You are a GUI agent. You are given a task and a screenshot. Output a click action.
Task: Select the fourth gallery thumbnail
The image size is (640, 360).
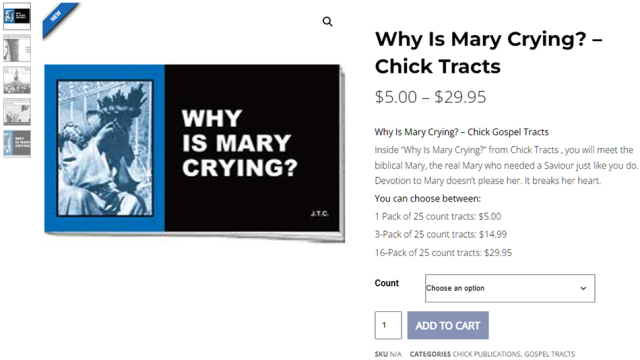coord(17,112)
